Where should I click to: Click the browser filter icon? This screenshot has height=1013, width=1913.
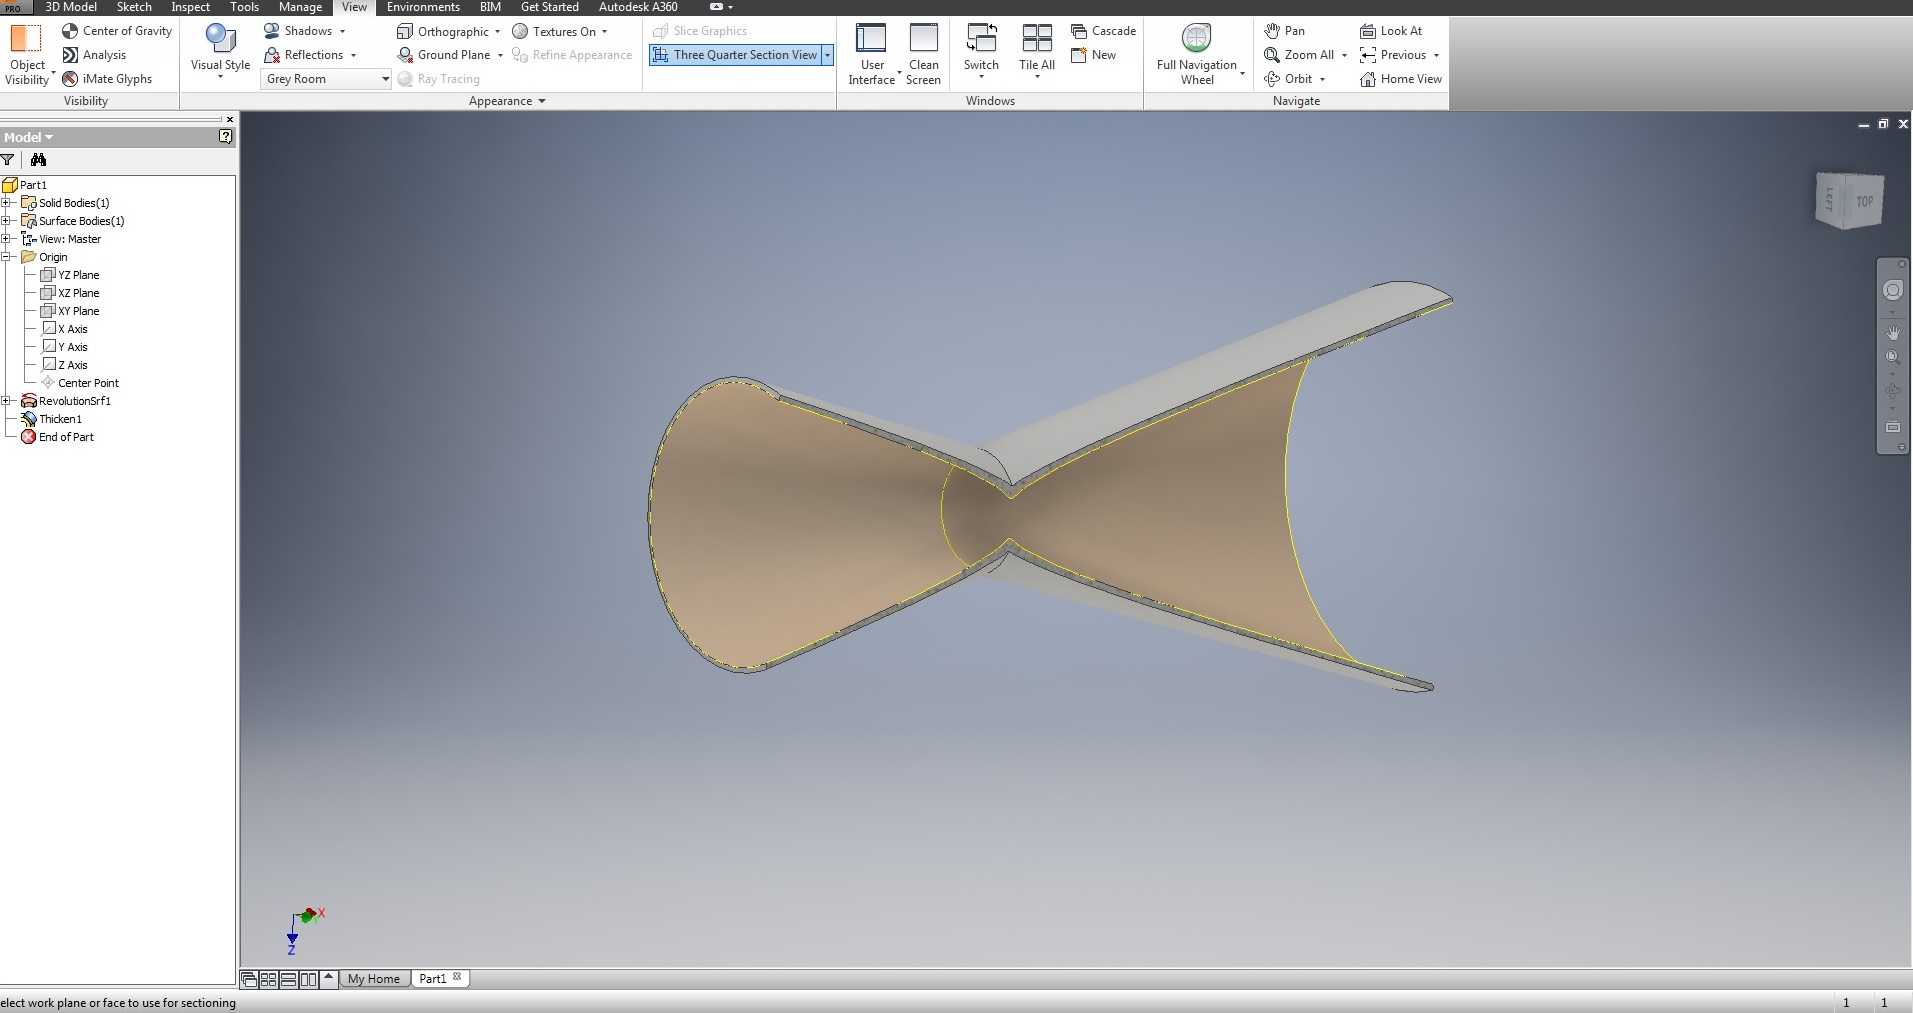coord(8,160)
